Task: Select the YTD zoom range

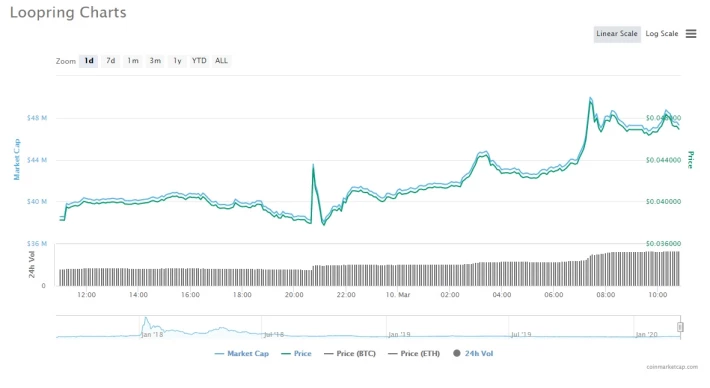Action: [199, 61]
